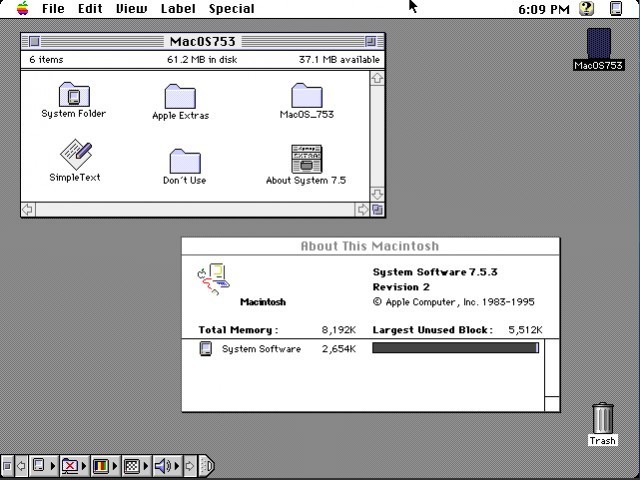This screenshot has width=640, height=480.
Task: Click the Control Strip right scroll arrow
Action: pos(190,466)
